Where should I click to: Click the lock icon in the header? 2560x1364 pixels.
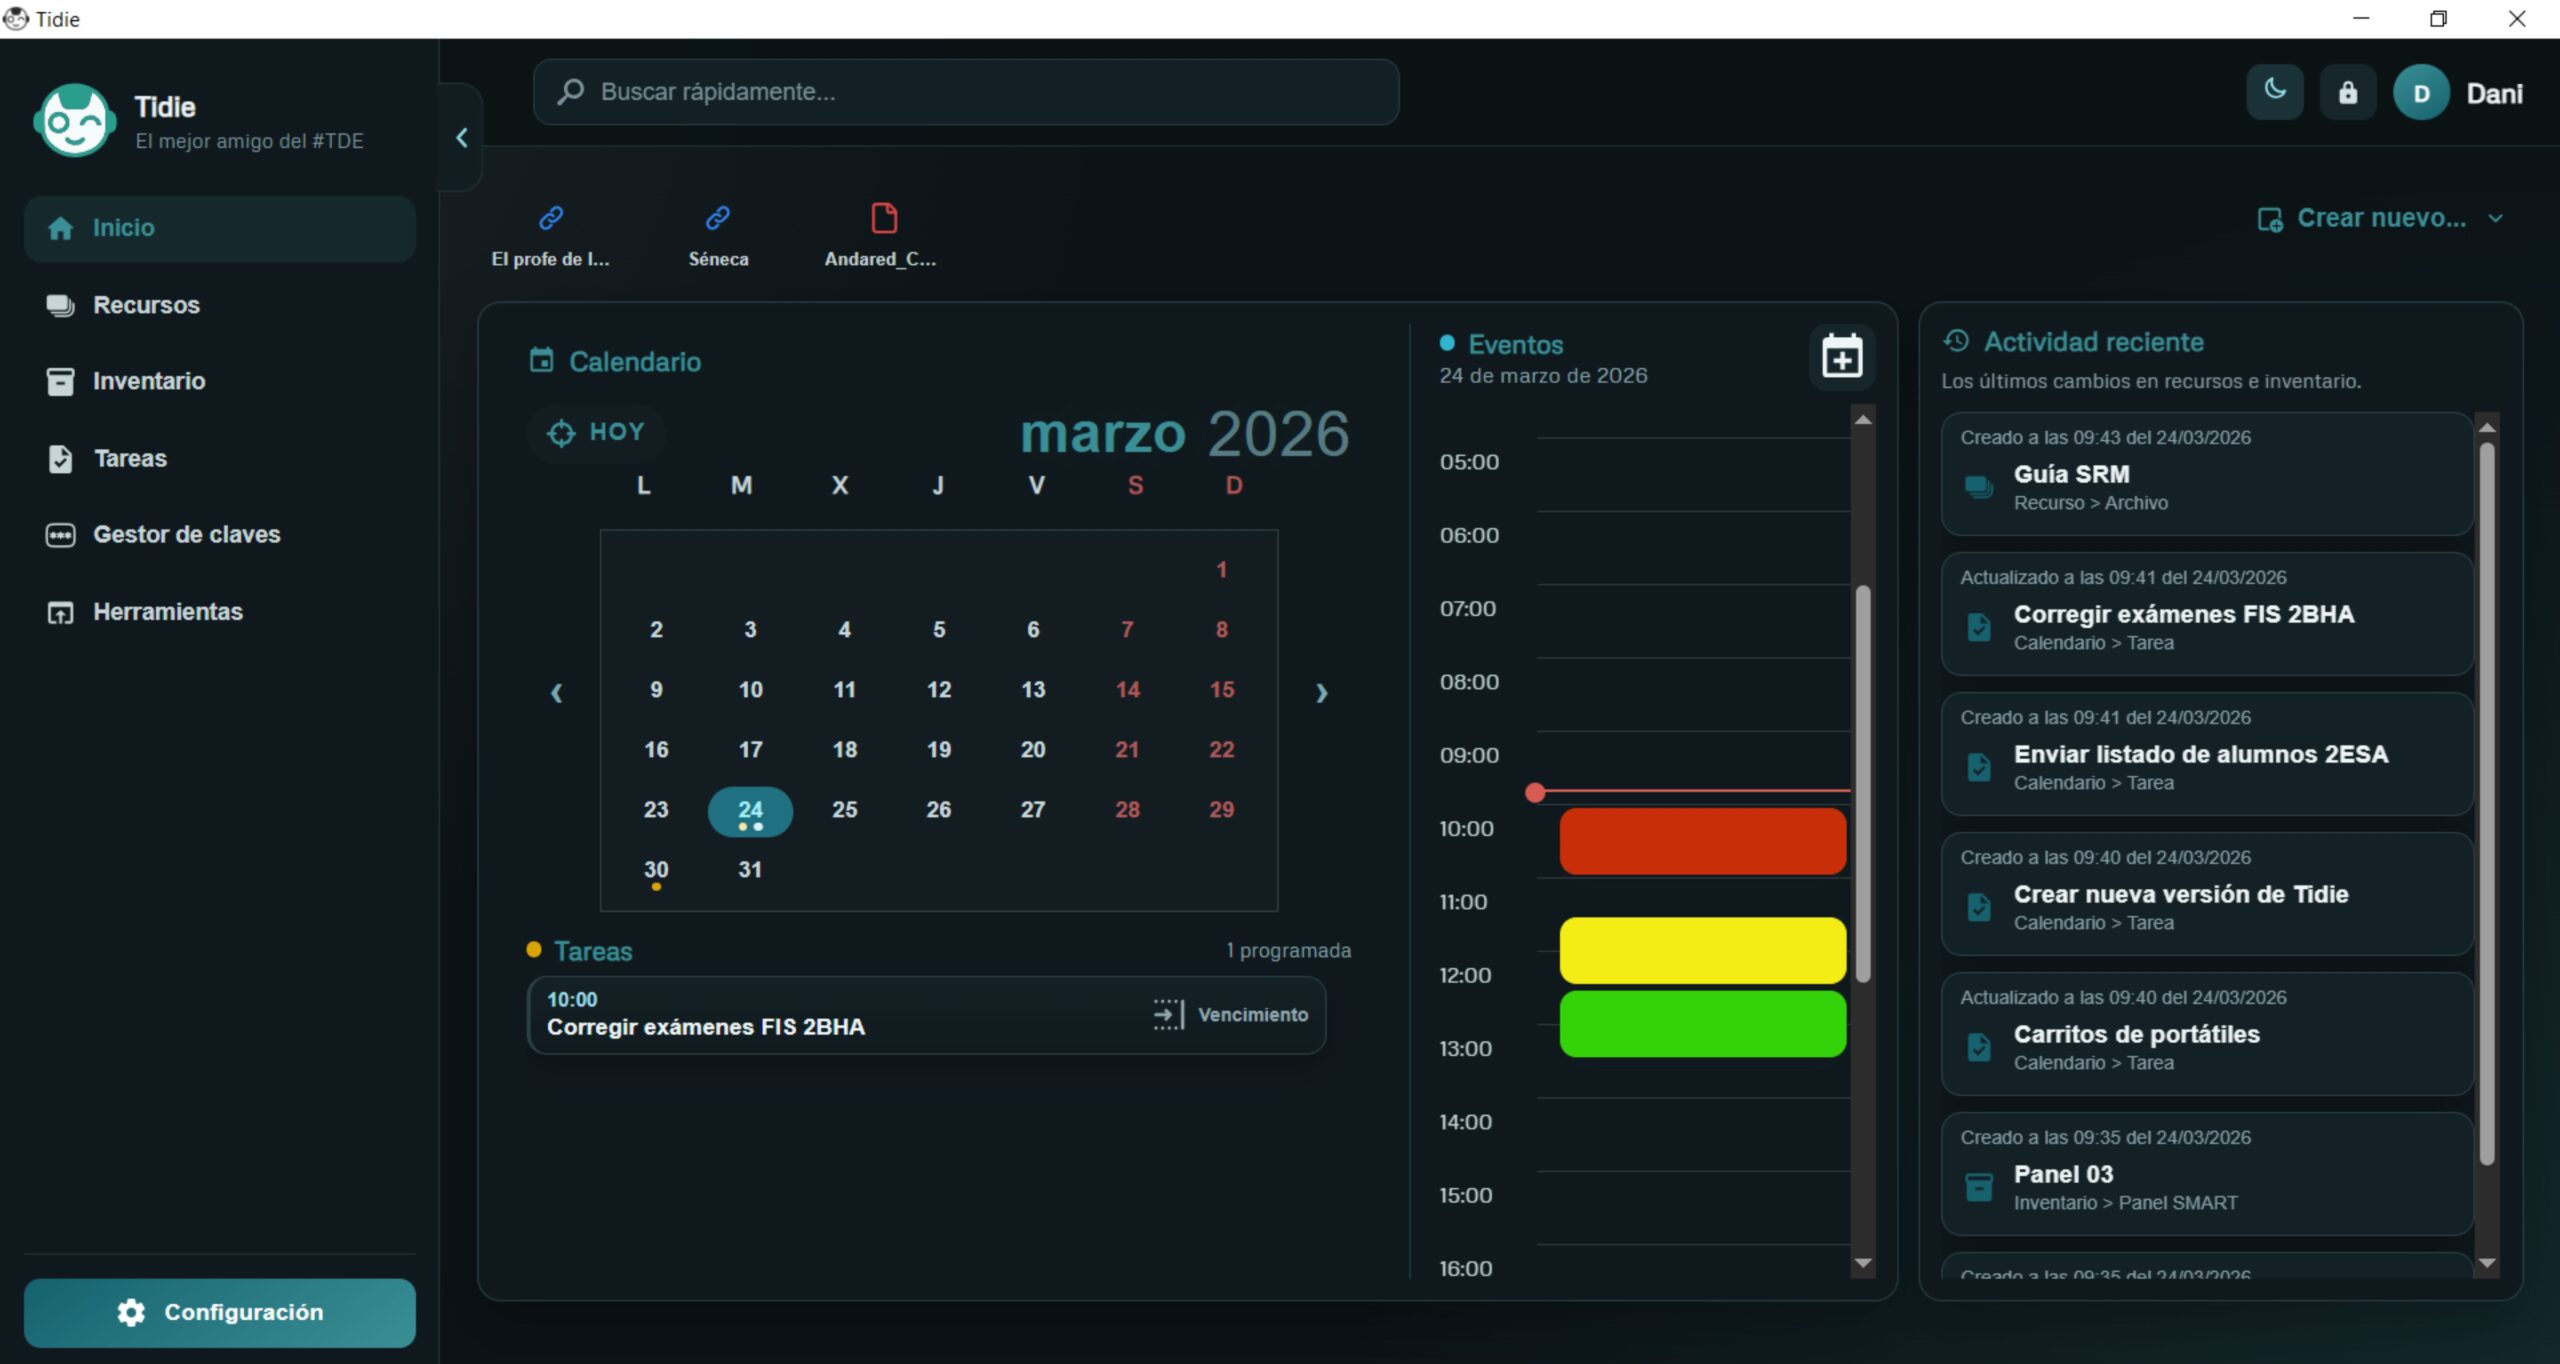tap(2347, 93)
